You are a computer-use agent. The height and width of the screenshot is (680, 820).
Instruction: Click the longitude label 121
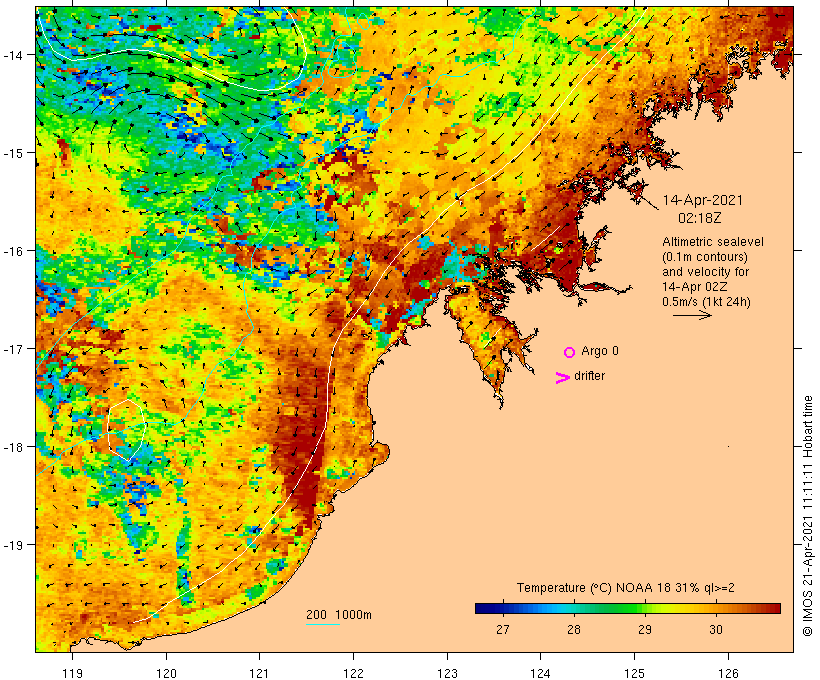pos(259,673)
